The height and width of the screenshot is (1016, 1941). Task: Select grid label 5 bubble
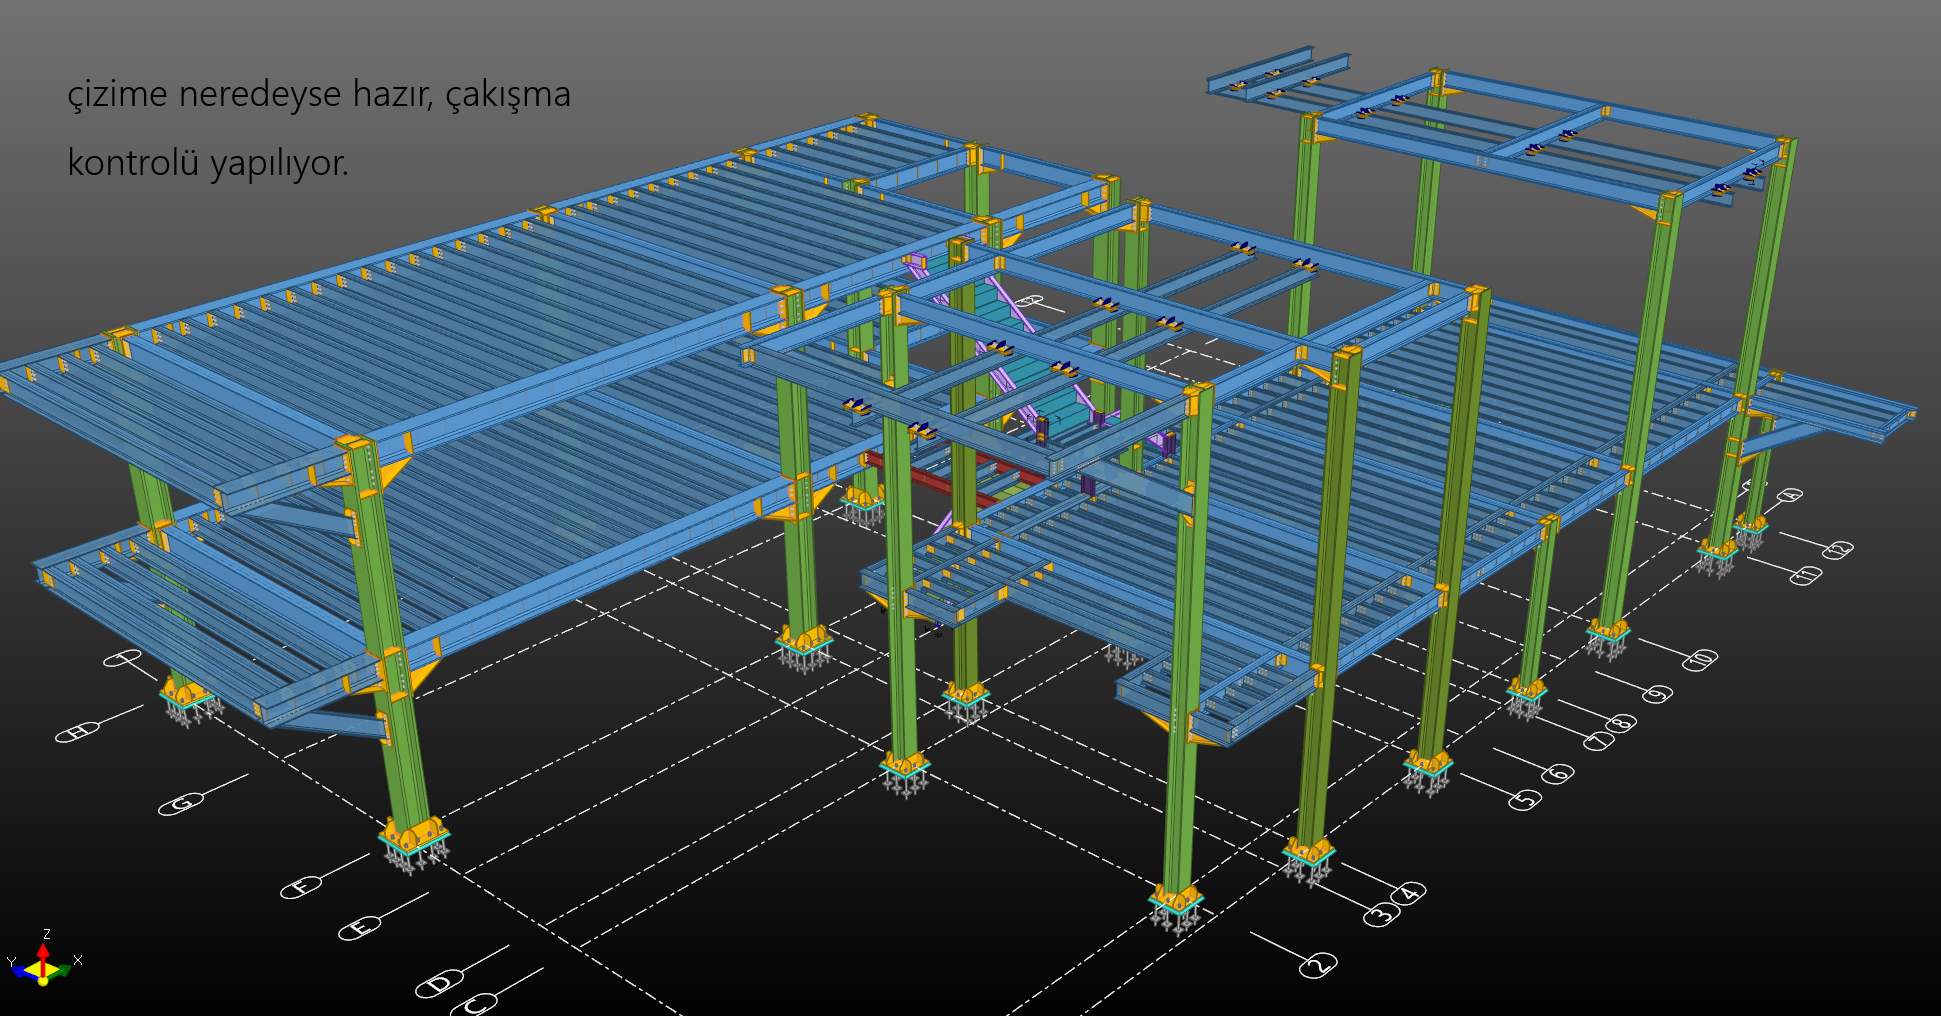pos(1524,799)
